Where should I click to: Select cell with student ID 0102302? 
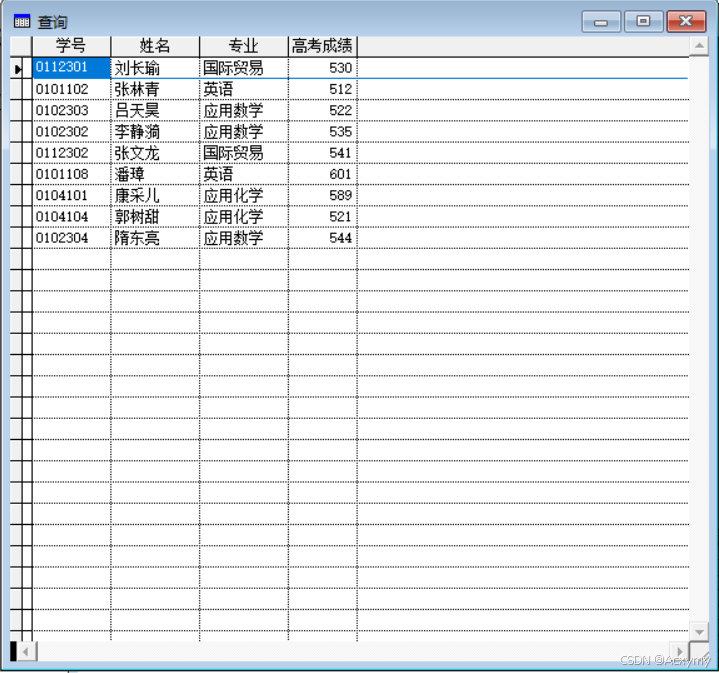(x=71, y=132)
